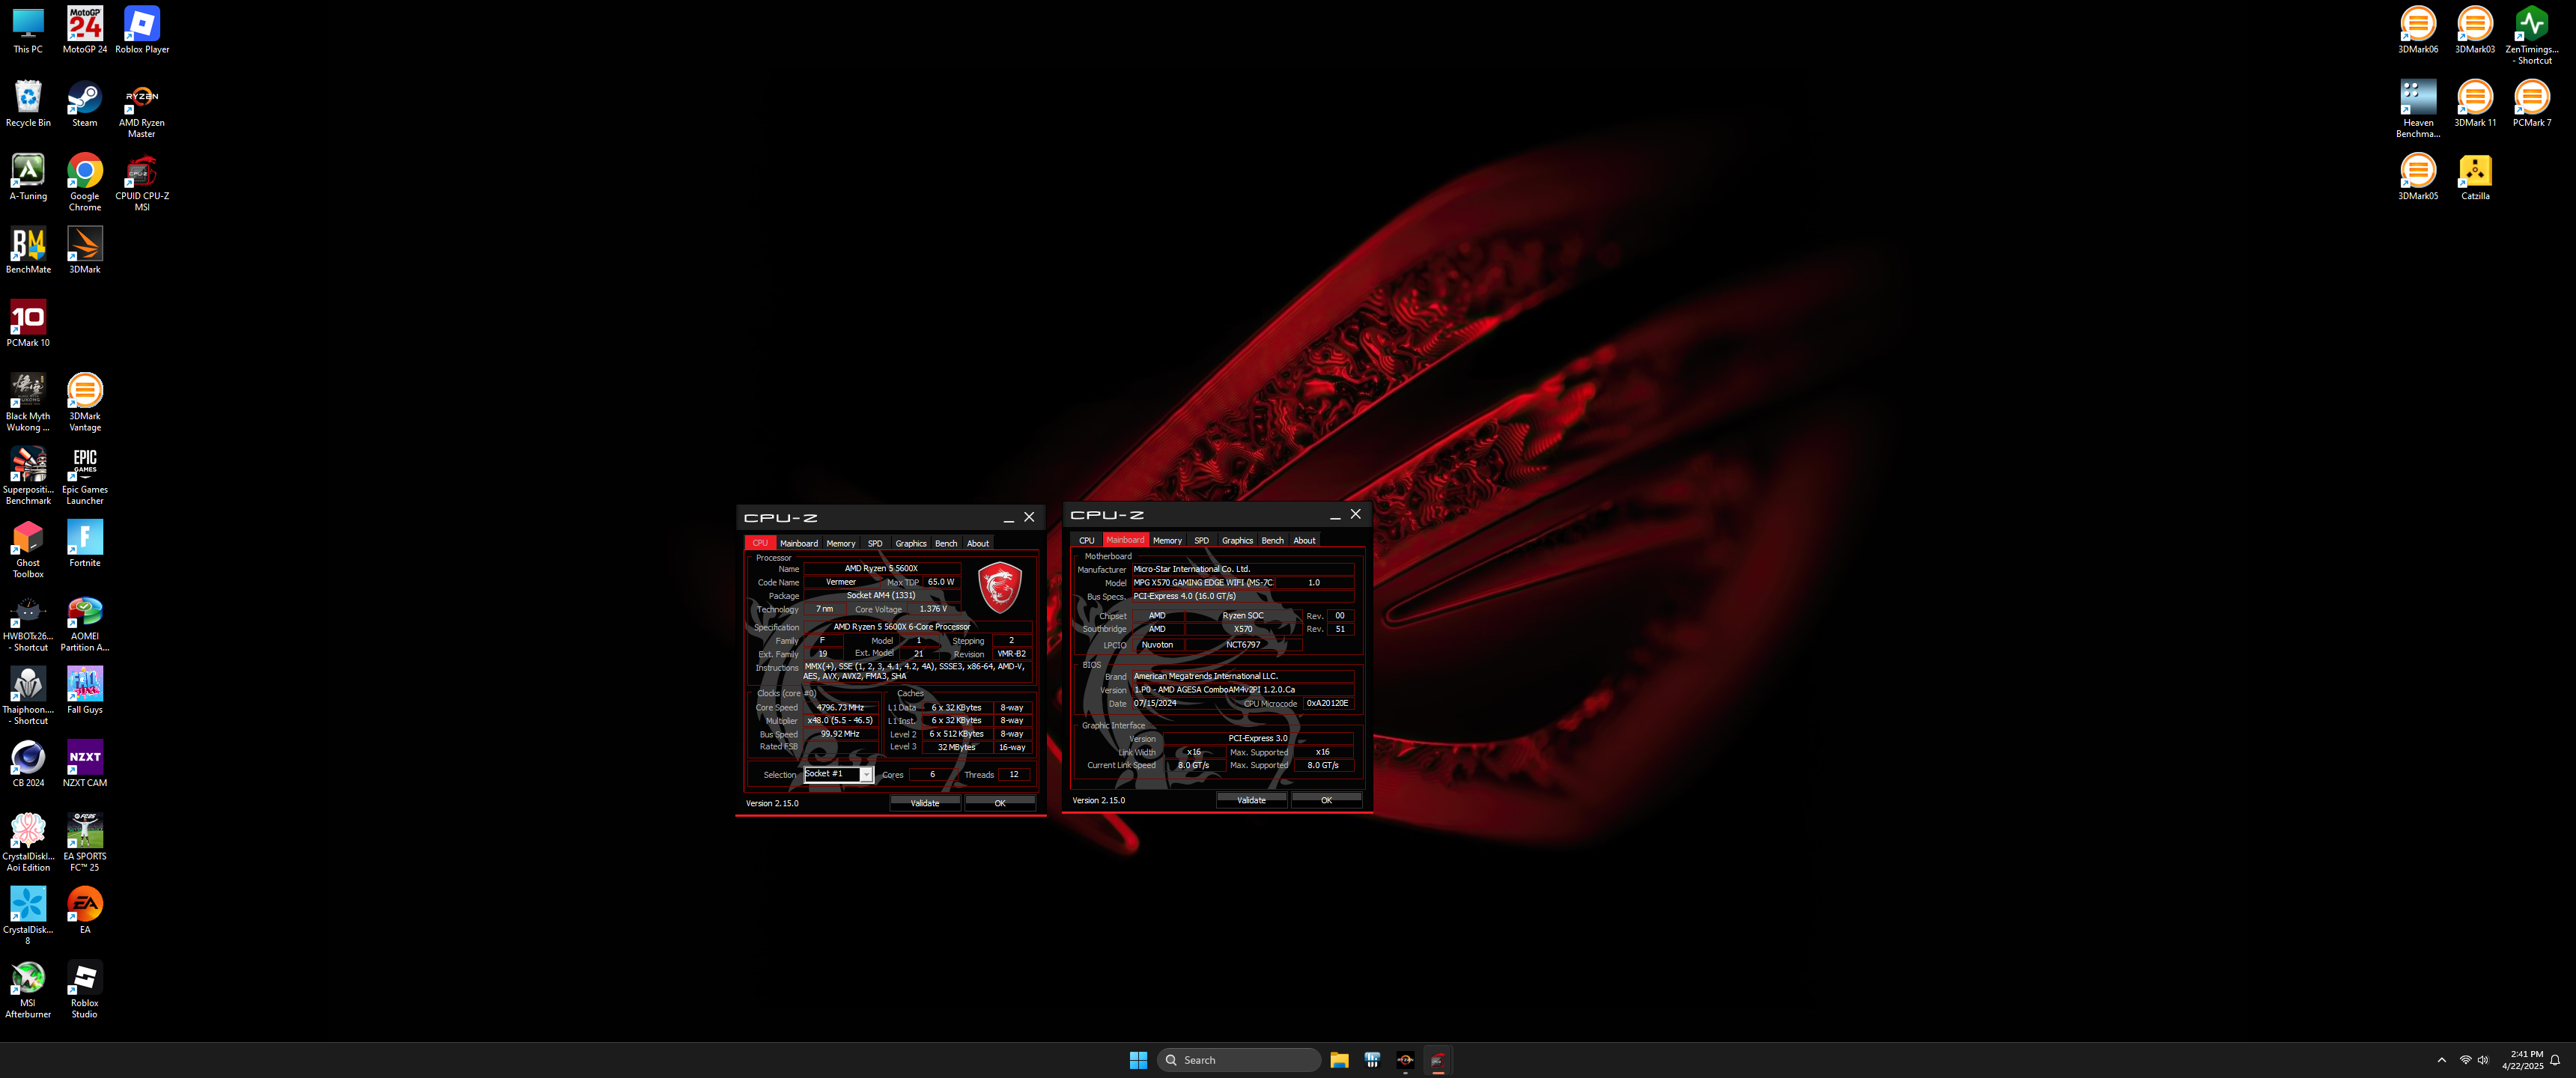Open BenchMate desktop icon
Viewport: 2576px width, 1078px height.
(28, 250)
